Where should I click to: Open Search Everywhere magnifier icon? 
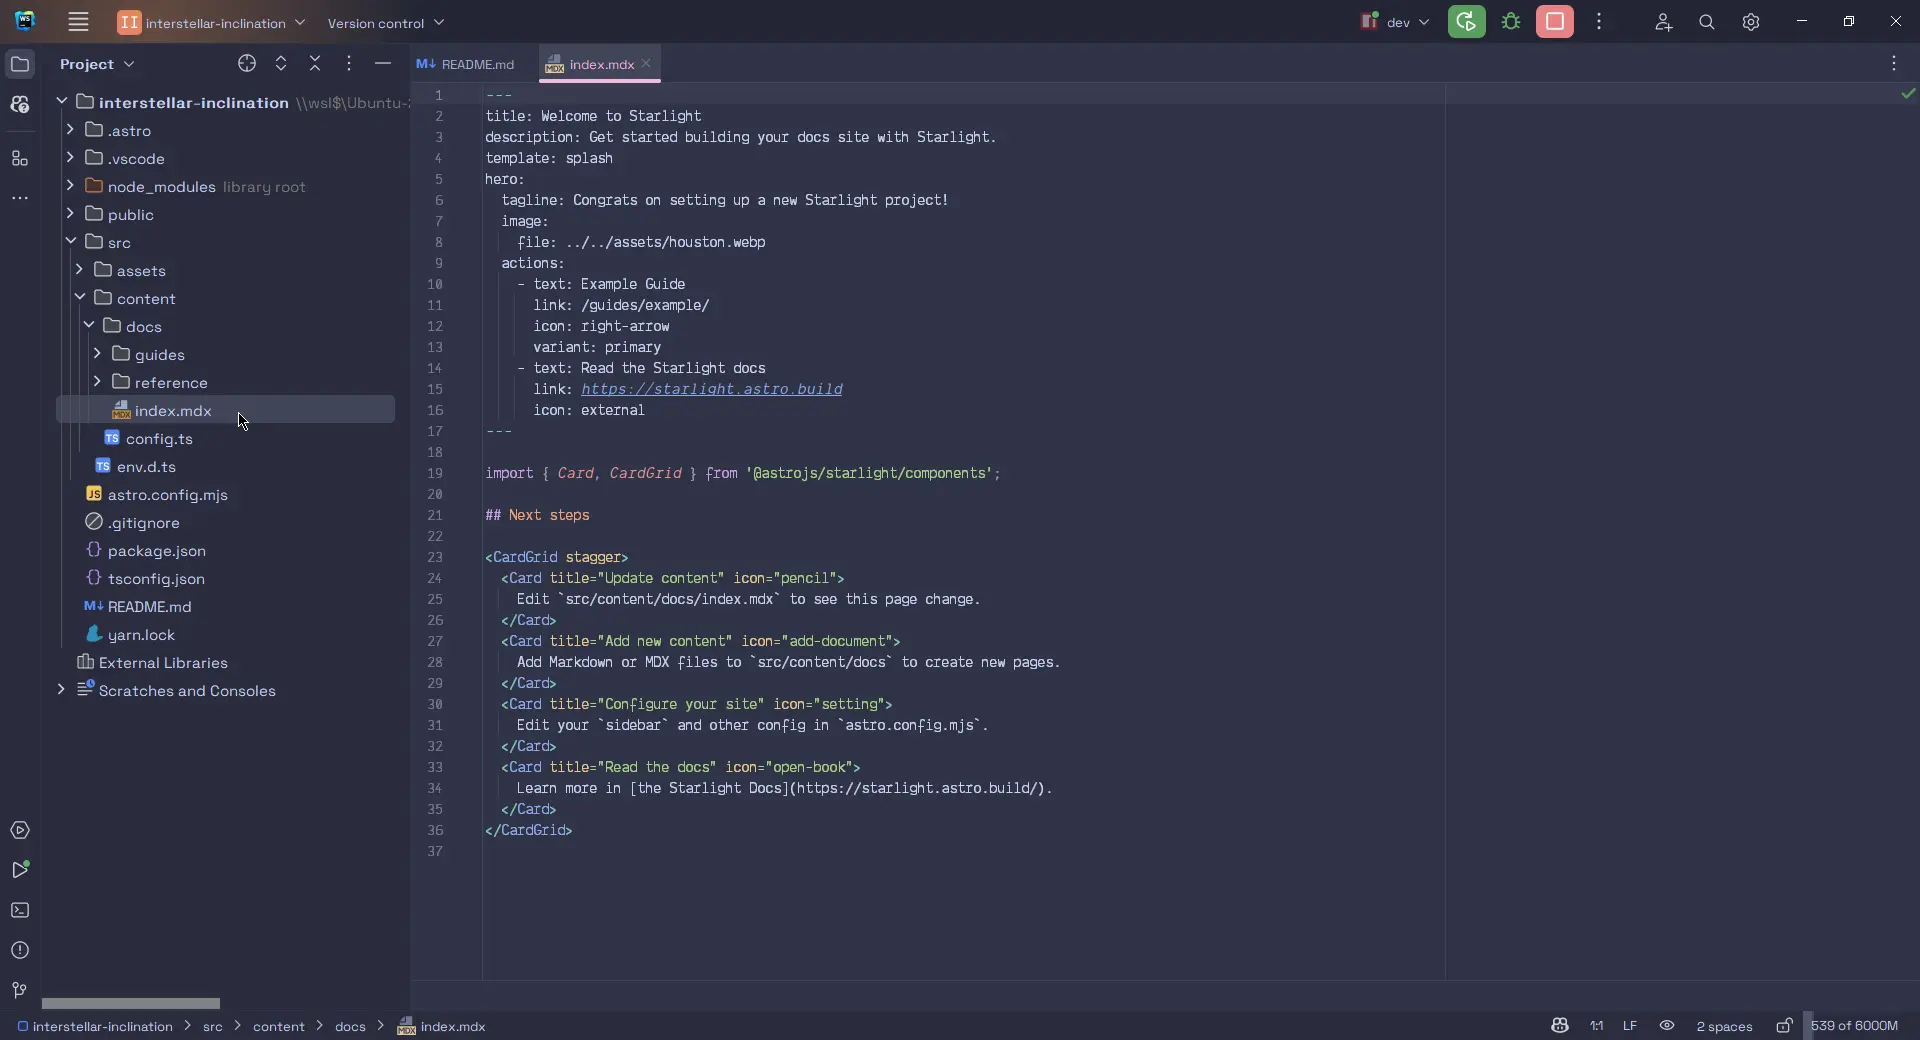[1707, 22]
